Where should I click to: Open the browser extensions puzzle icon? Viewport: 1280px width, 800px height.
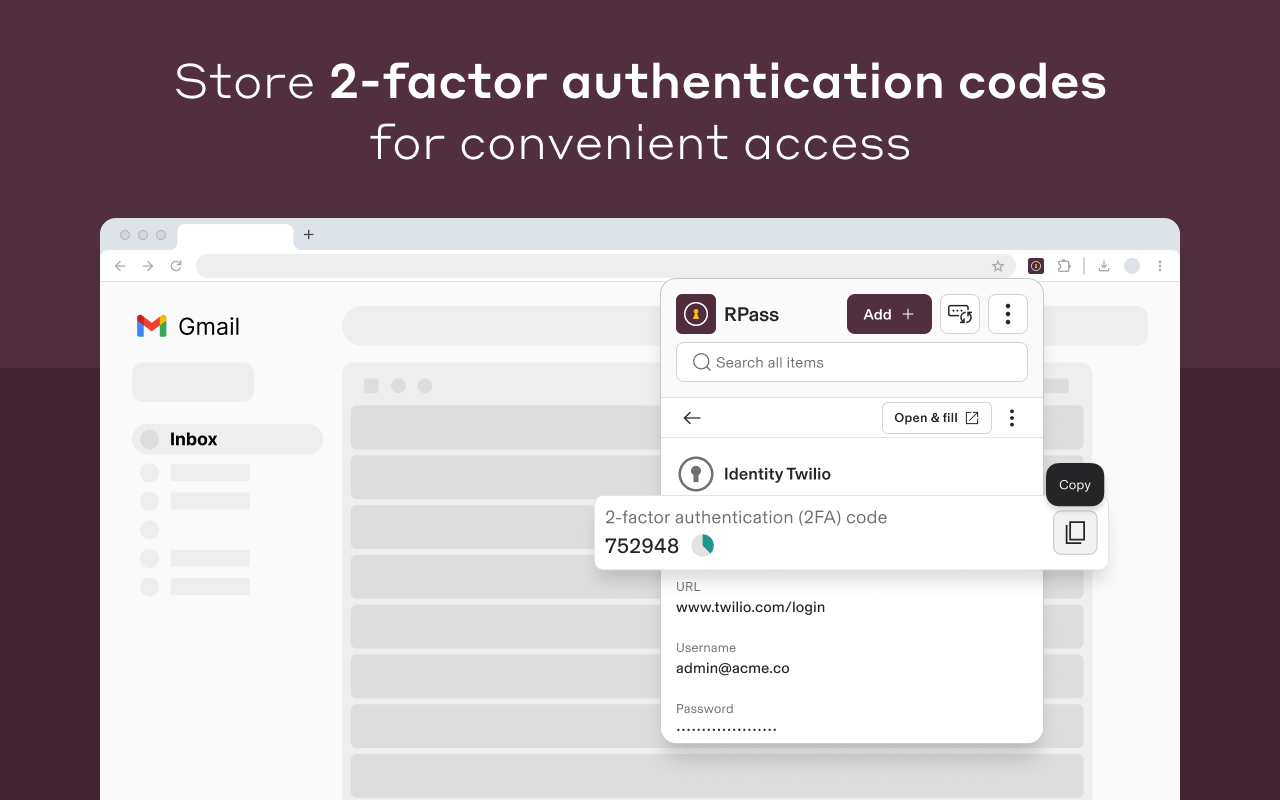(1064, 266)
